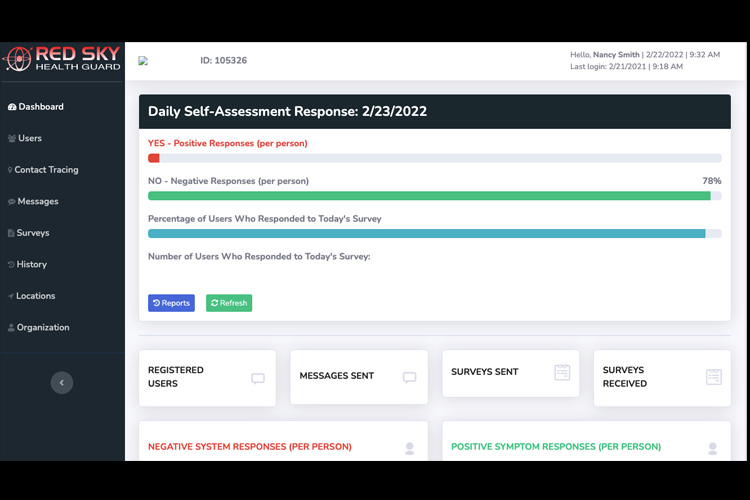Click the broken image icon beside ID

(143, 61)
